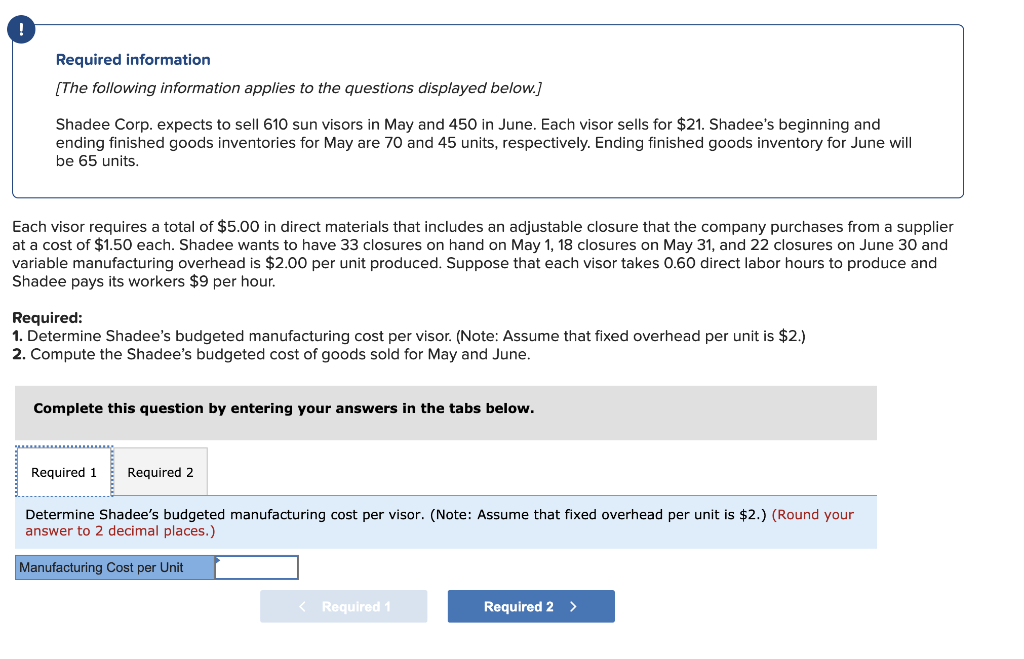Screen dimensions: 1024x659
Task: Click the bold 'Required:' heading
Action: [47, 318]
